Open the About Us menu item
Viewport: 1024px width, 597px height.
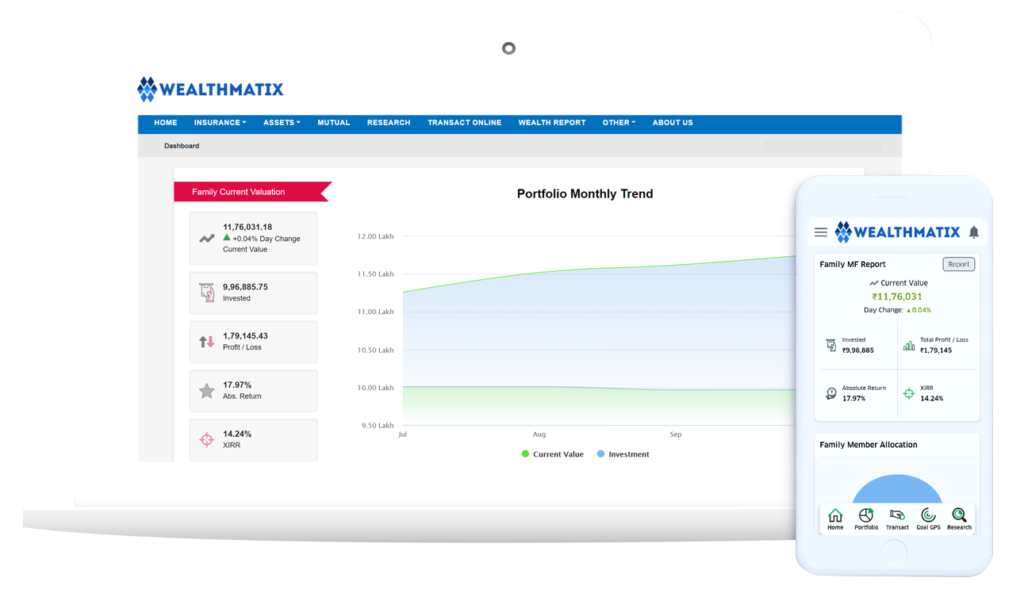pos(673,123)
